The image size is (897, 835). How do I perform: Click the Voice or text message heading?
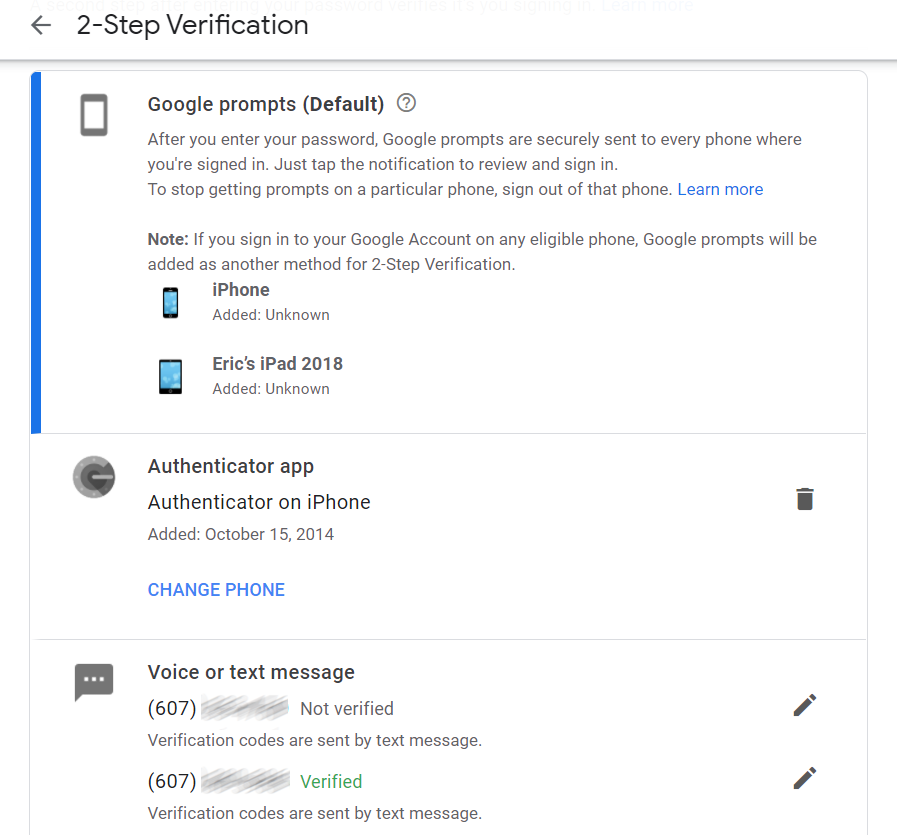point(251,672)
